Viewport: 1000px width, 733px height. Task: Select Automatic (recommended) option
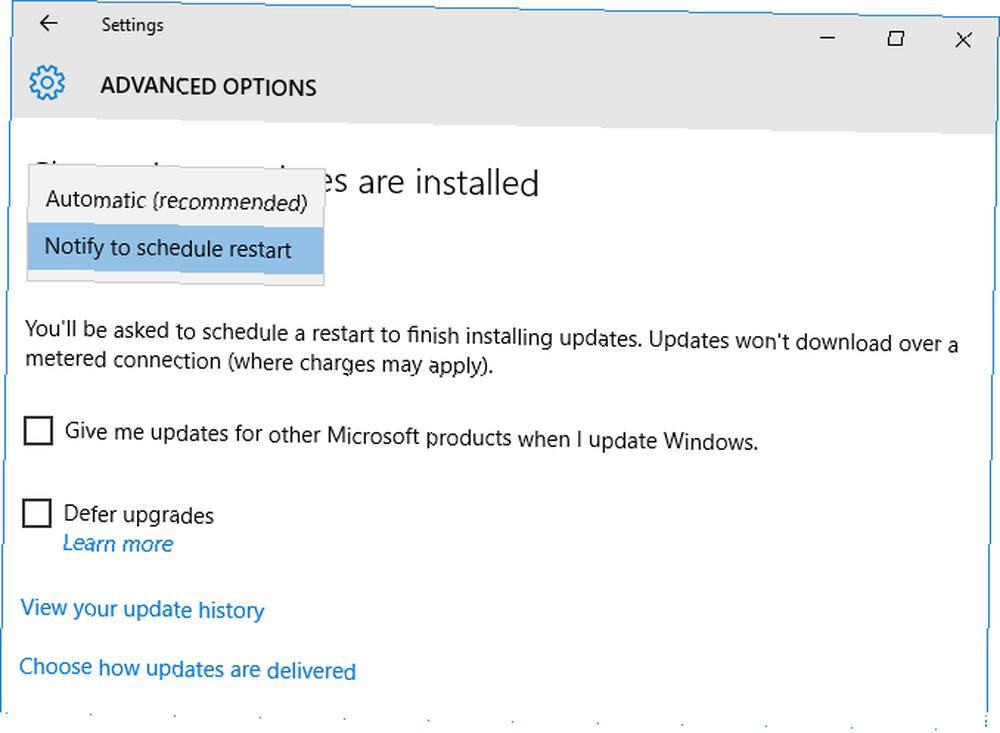pos(176,200)
